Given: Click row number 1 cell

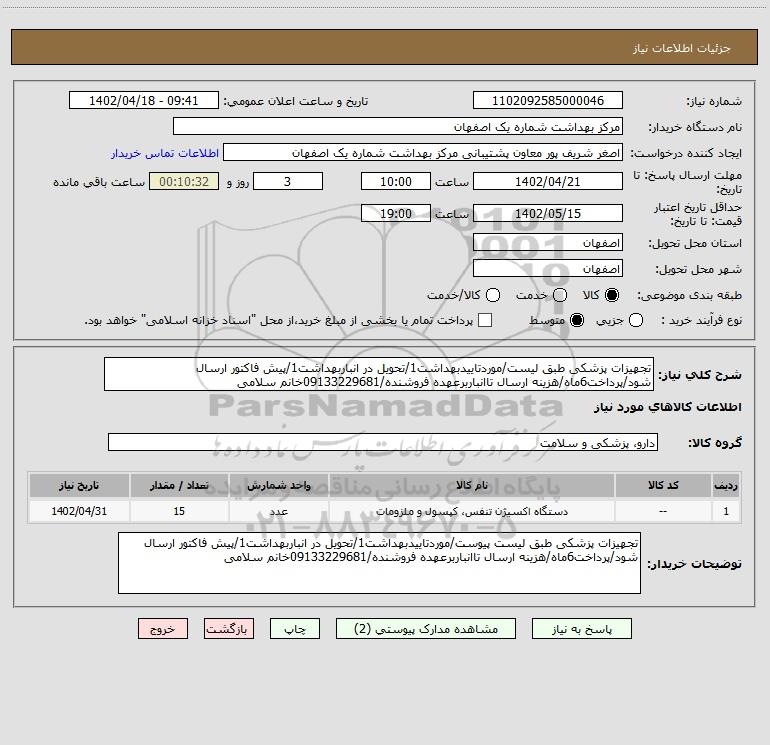Looking at the screenshot, I should point(726,511).
